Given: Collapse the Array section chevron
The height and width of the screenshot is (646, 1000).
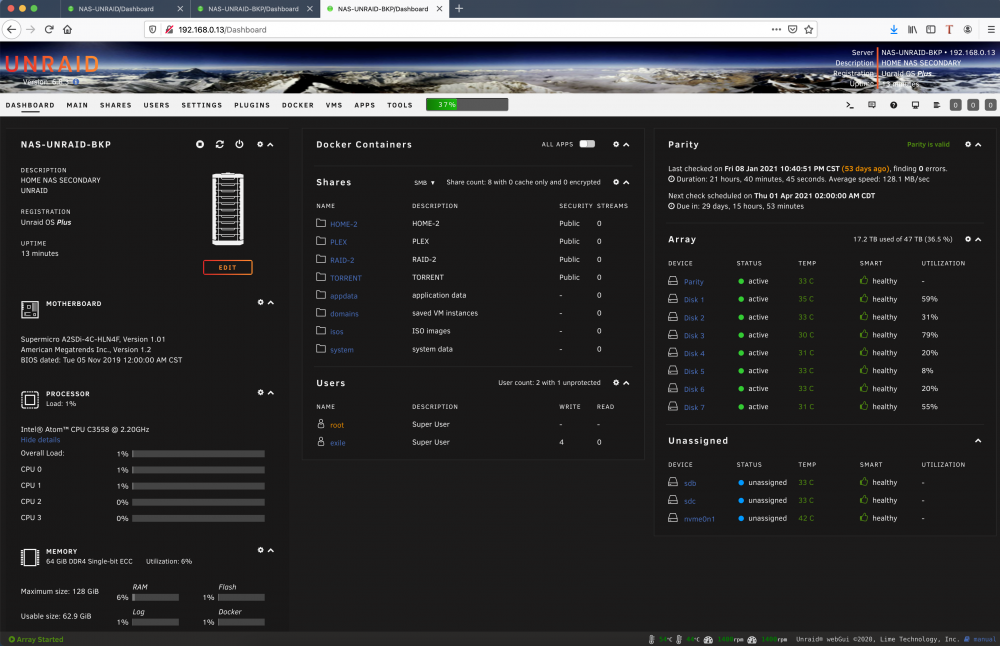Looking at the screenshot, I should pos(978,239).
